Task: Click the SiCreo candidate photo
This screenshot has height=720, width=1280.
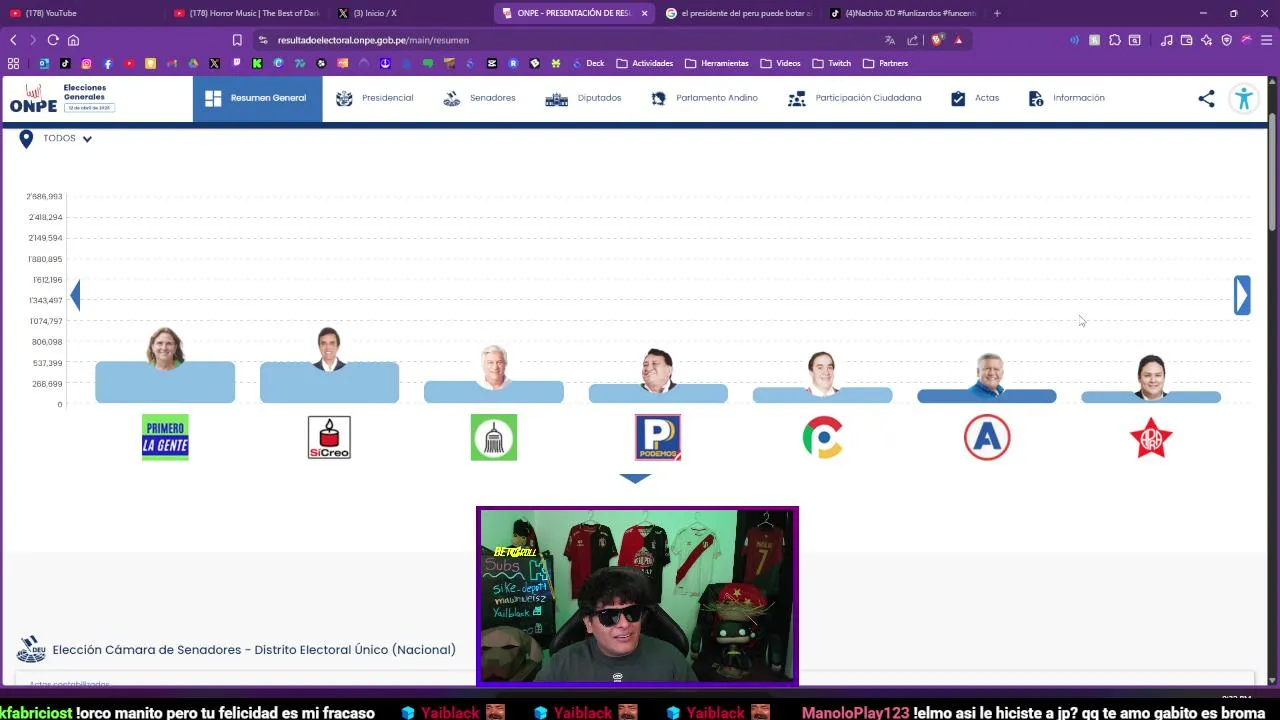Action: point(329,349)
